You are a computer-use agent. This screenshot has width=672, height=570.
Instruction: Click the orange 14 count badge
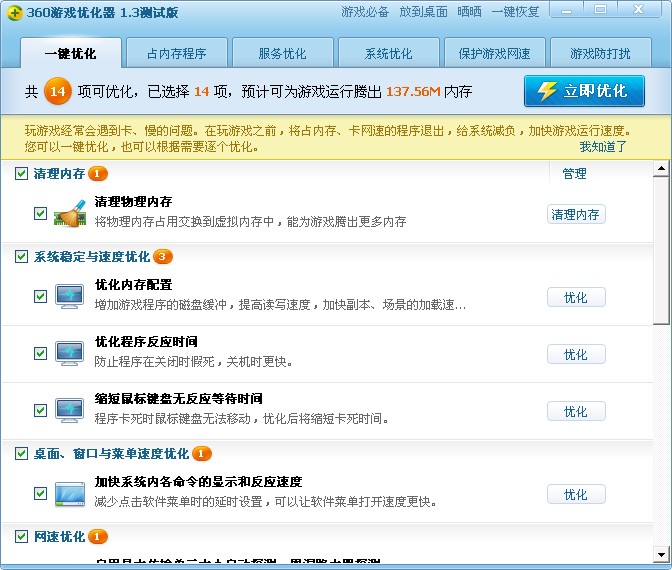pyautogui.click(x=57, y=91)
